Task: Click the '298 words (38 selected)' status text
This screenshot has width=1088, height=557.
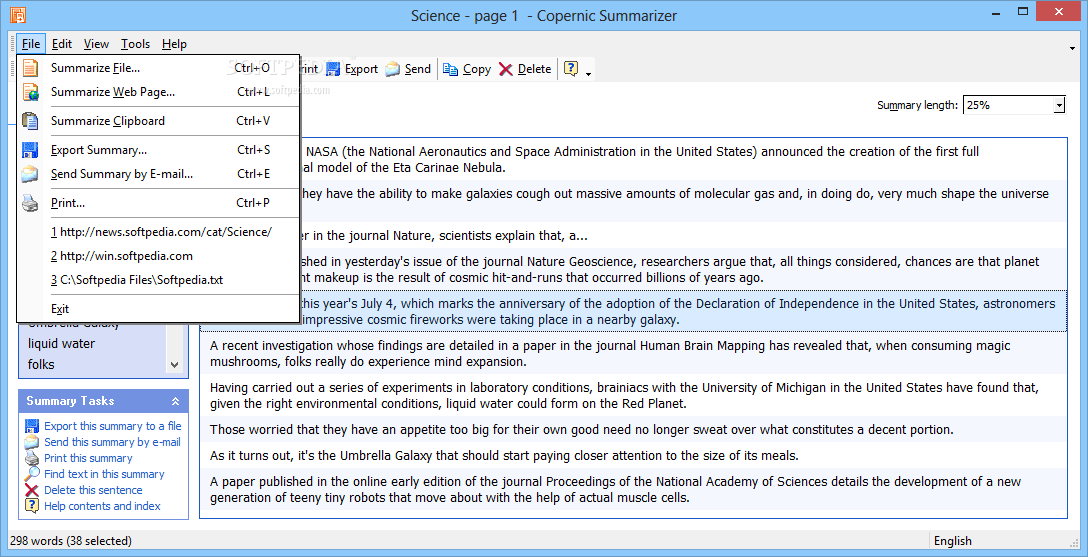Action: click(71, 541)
